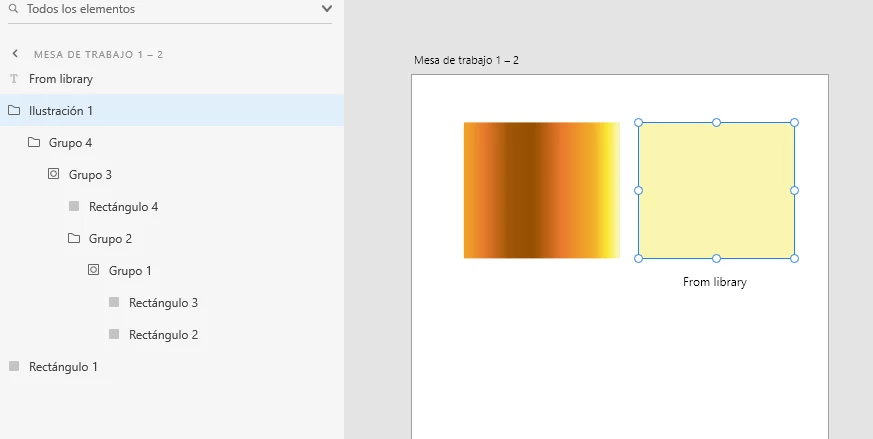Click the mask group icon of Grupo 1
The image size is (873, 439).
click(x=94, y=270)
